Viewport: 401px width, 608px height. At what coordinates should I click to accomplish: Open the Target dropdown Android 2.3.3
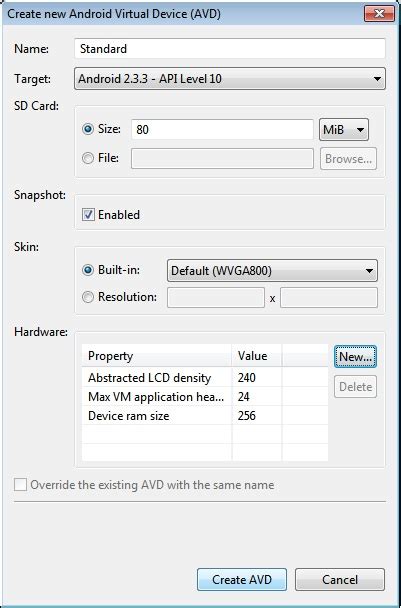(230, 79)
